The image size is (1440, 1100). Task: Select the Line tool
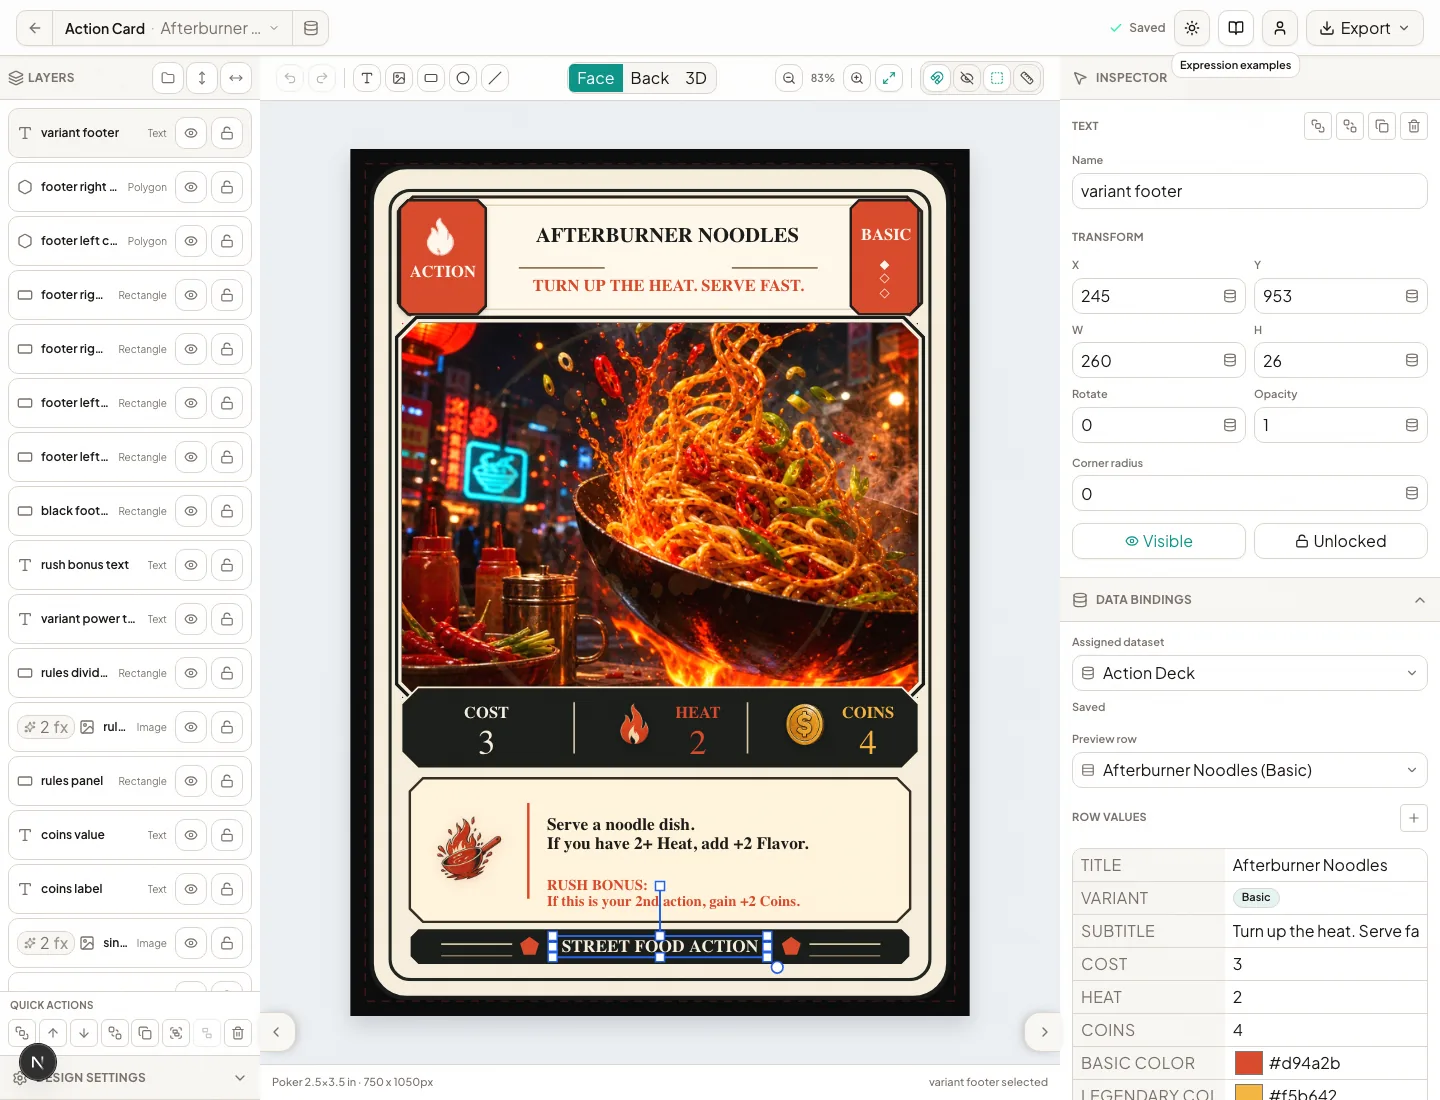495,78
